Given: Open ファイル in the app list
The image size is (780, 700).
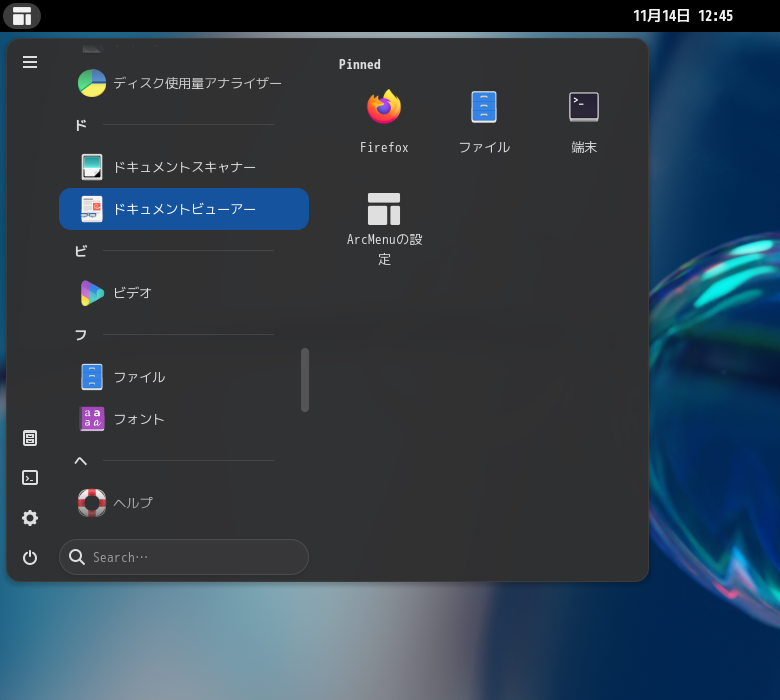Looking at the screenshot, I should (184, 377).
